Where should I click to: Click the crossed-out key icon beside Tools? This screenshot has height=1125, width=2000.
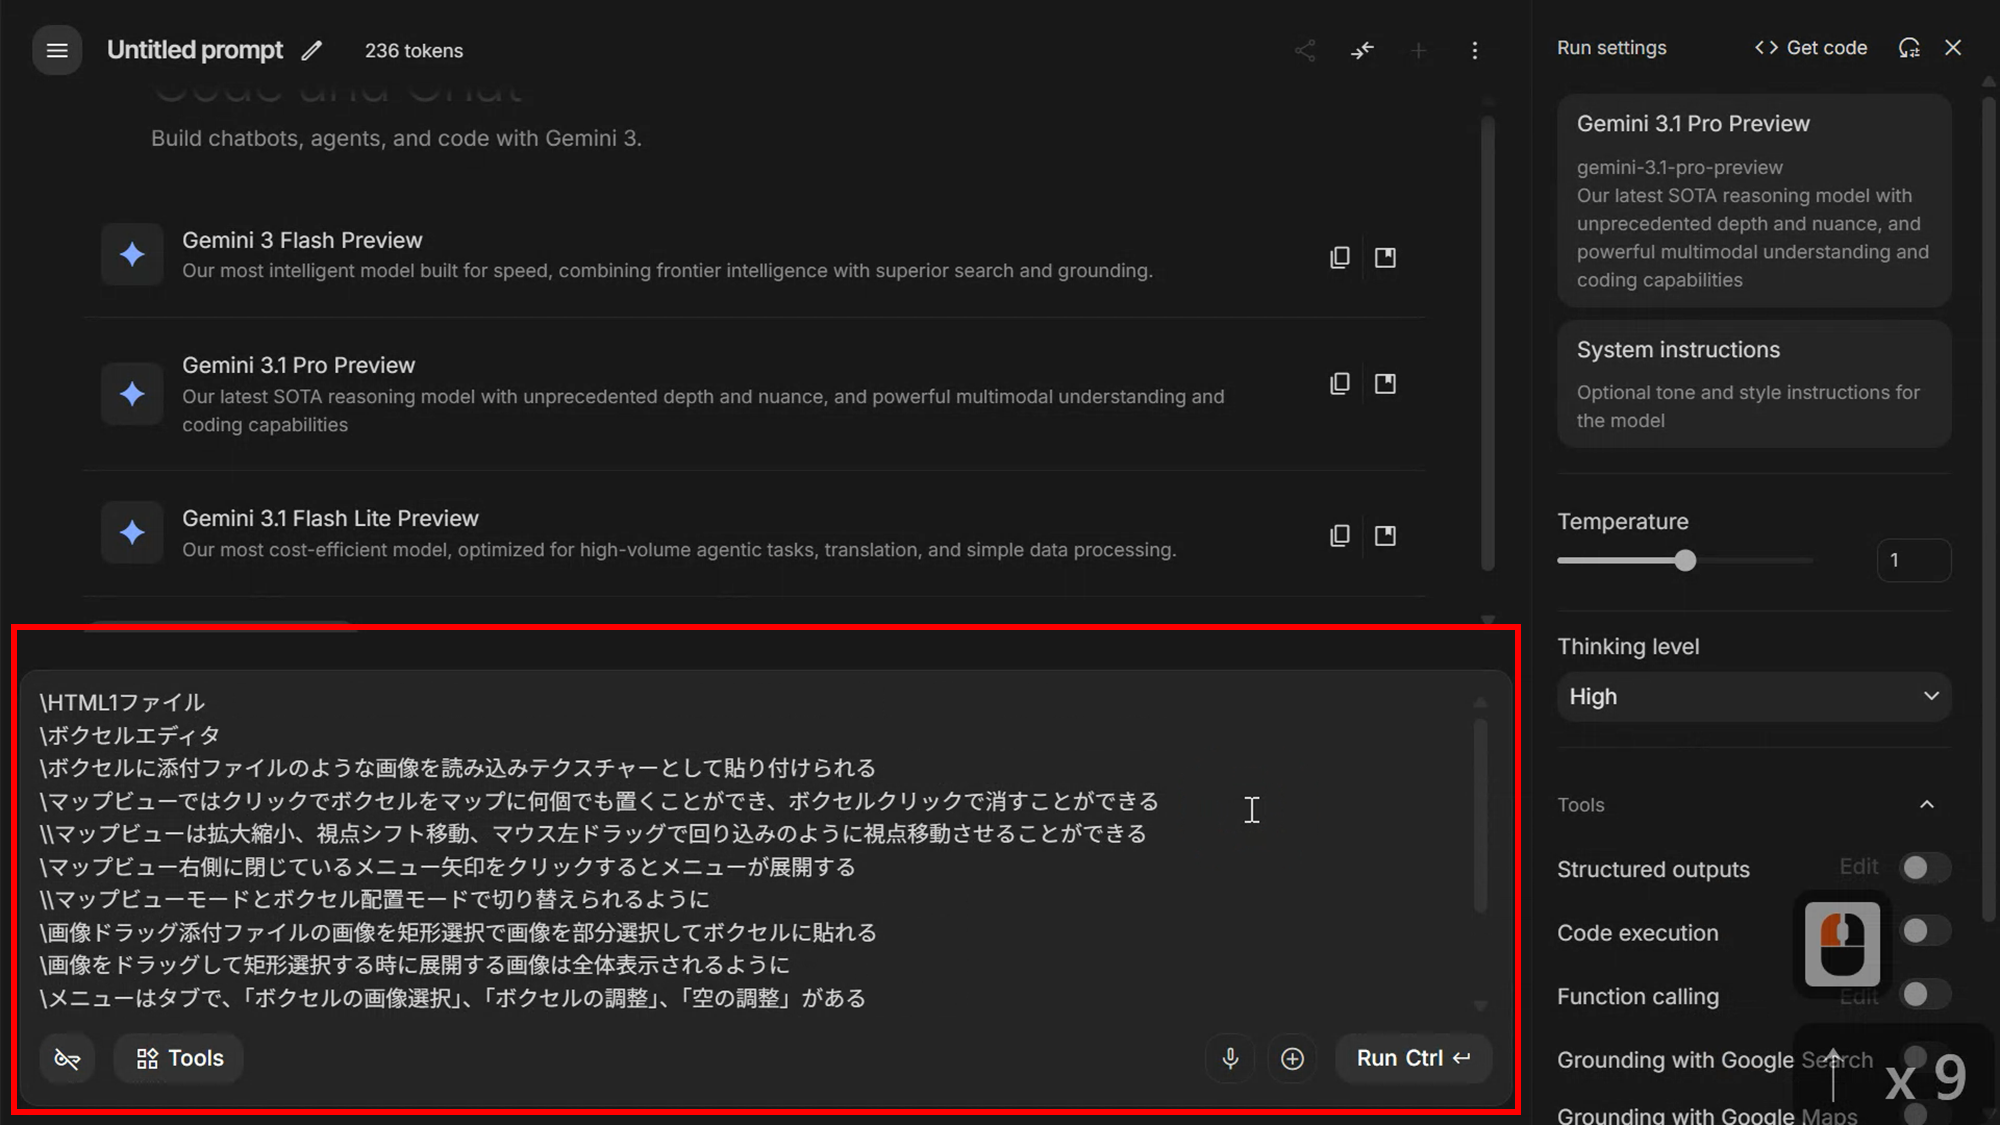[x=67, y=1058]
